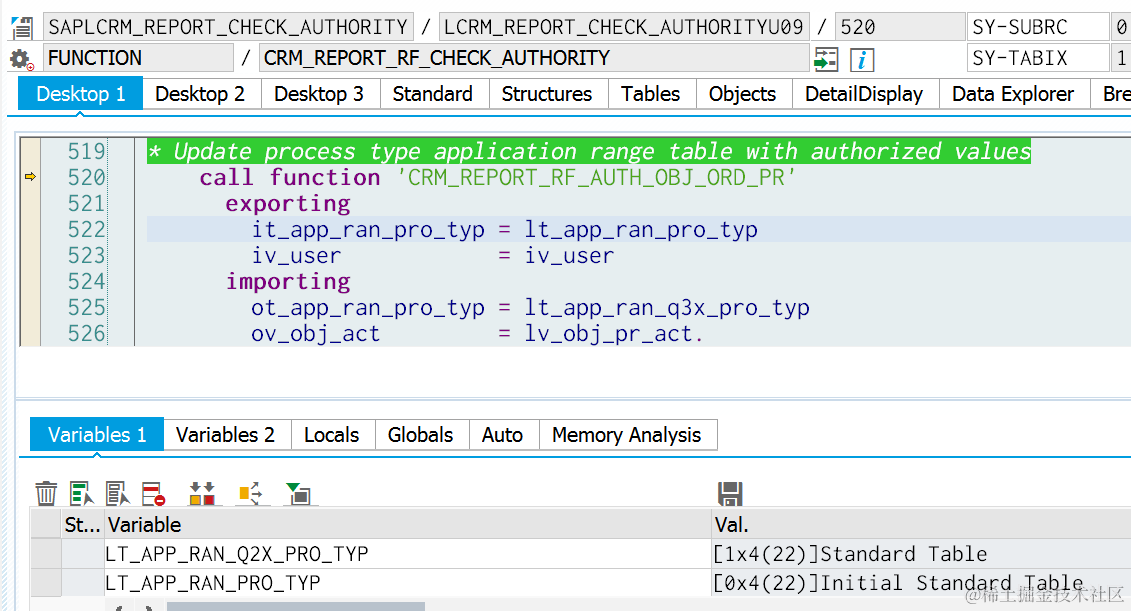
Task: Open the Objects tab
Action: (x=742, y=94)
